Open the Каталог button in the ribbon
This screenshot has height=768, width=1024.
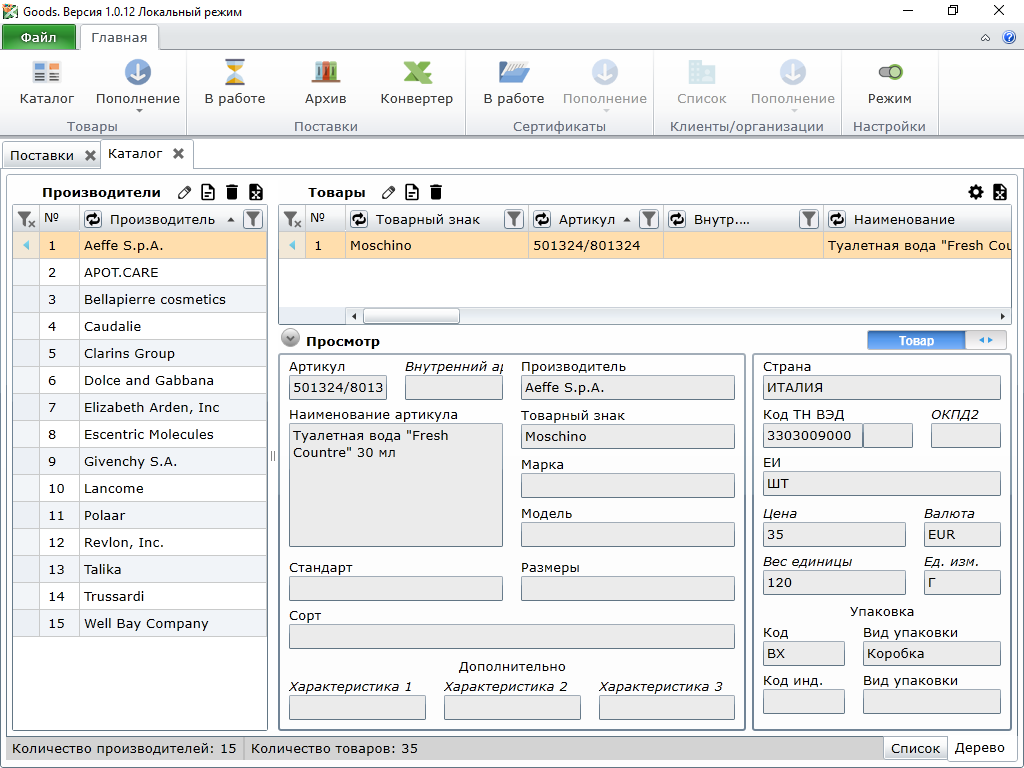tap(46, 82)
